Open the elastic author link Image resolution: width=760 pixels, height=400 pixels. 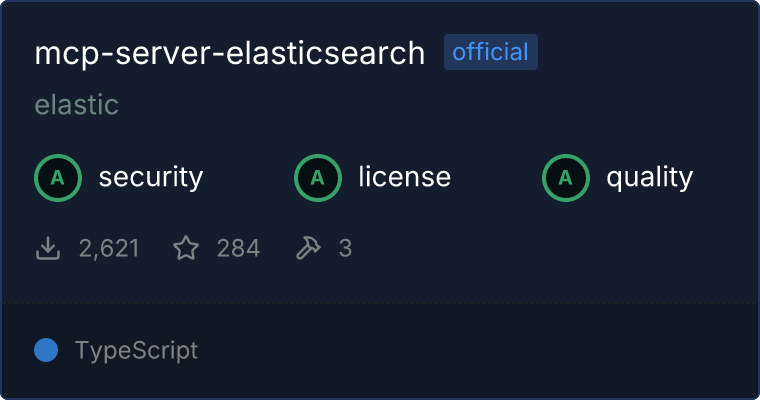coord(77,105)
